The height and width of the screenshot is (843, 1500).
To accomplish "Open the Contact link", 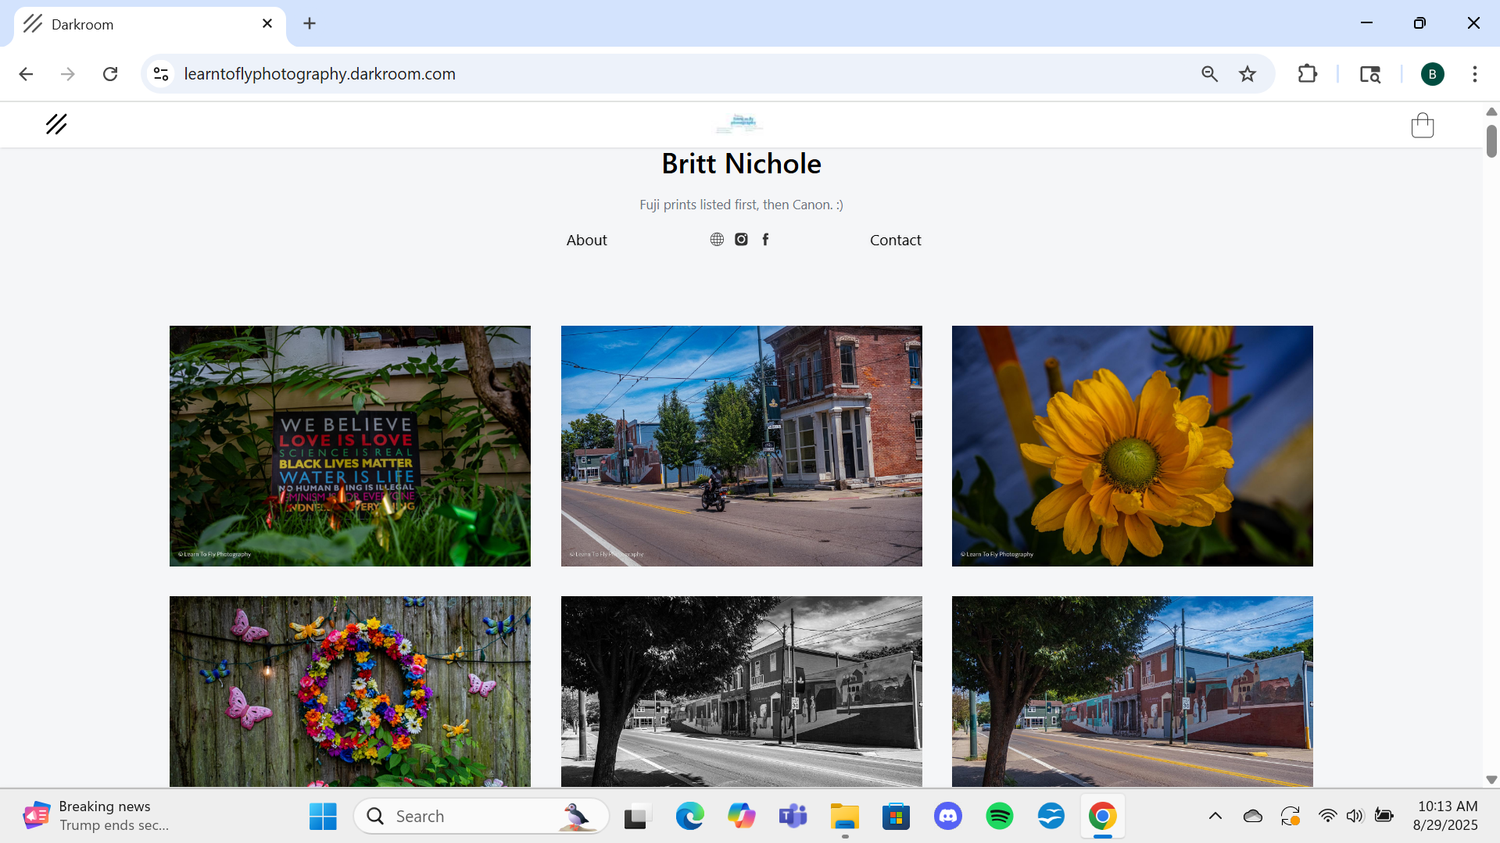I will tap(895, 240).
